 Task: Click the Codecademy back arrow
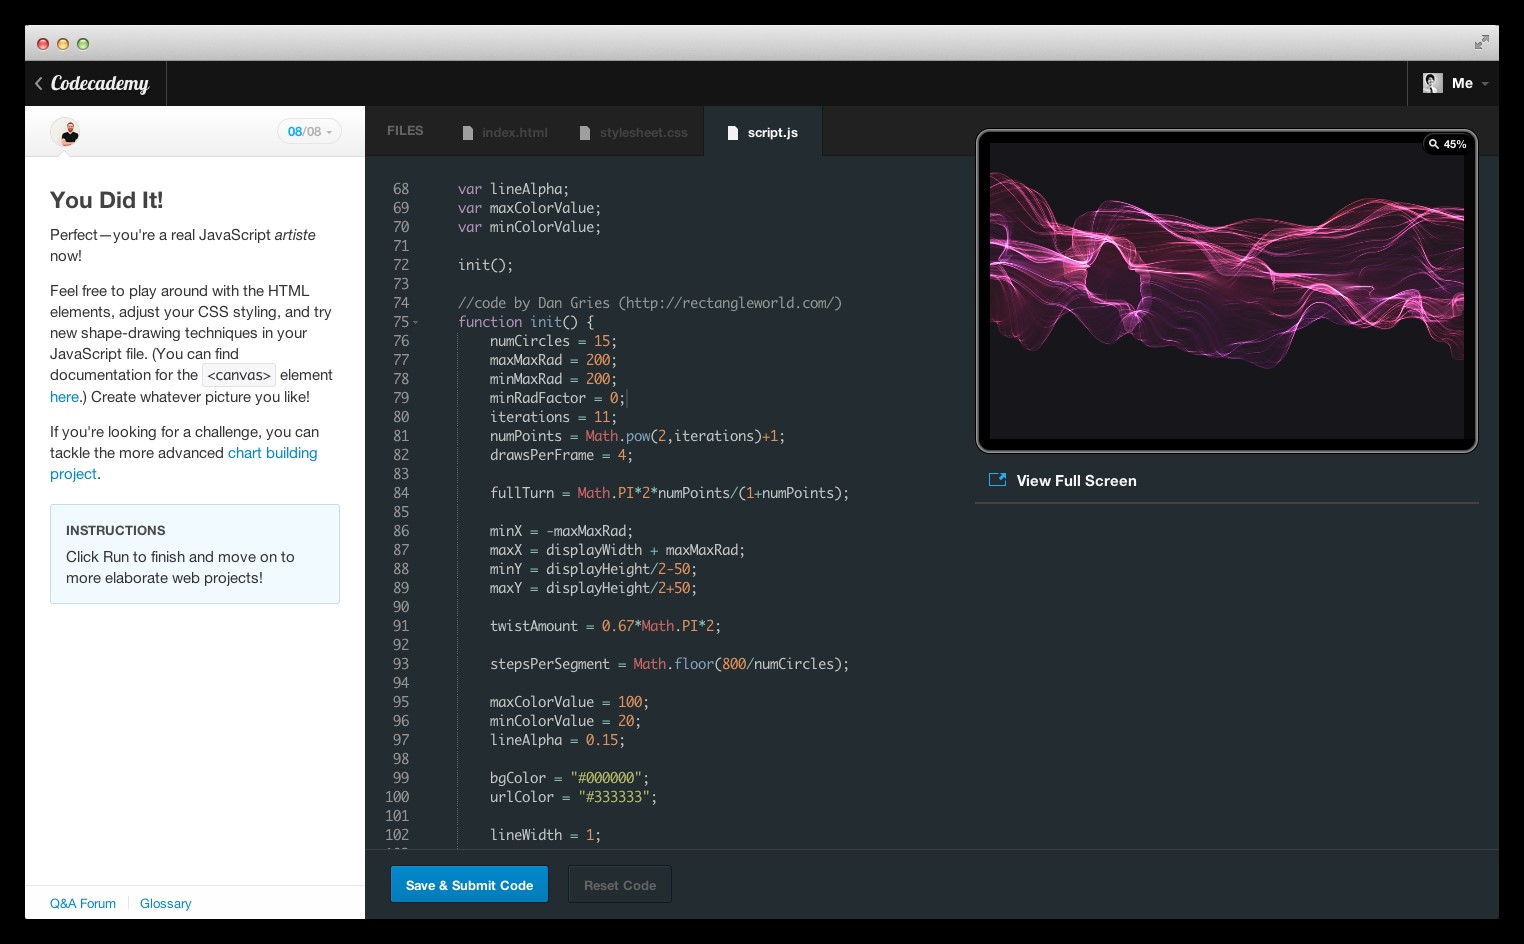[x=38, y=83]
